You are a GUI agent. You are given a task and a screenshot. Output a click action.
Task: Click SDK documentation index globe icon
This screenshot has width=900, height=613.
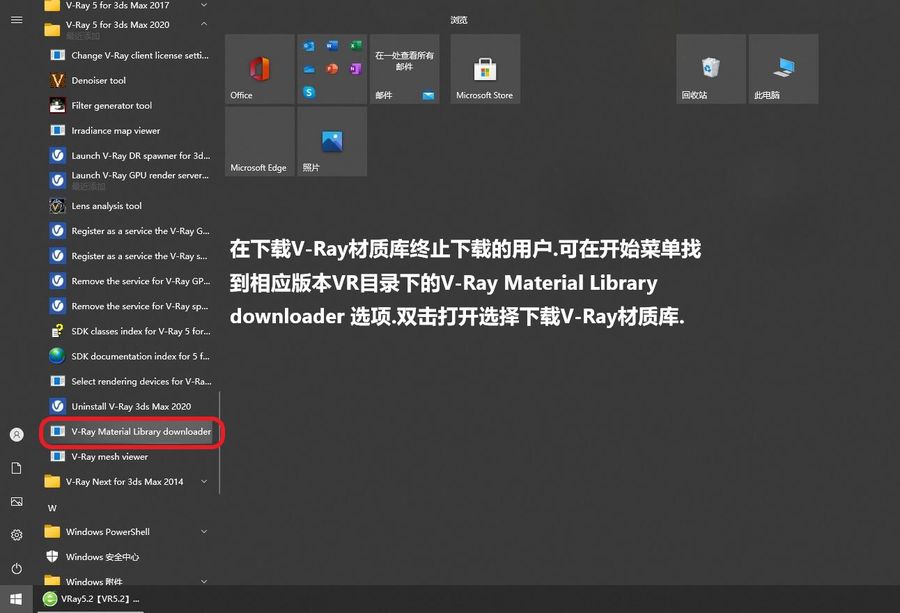(x=57, y=356)
